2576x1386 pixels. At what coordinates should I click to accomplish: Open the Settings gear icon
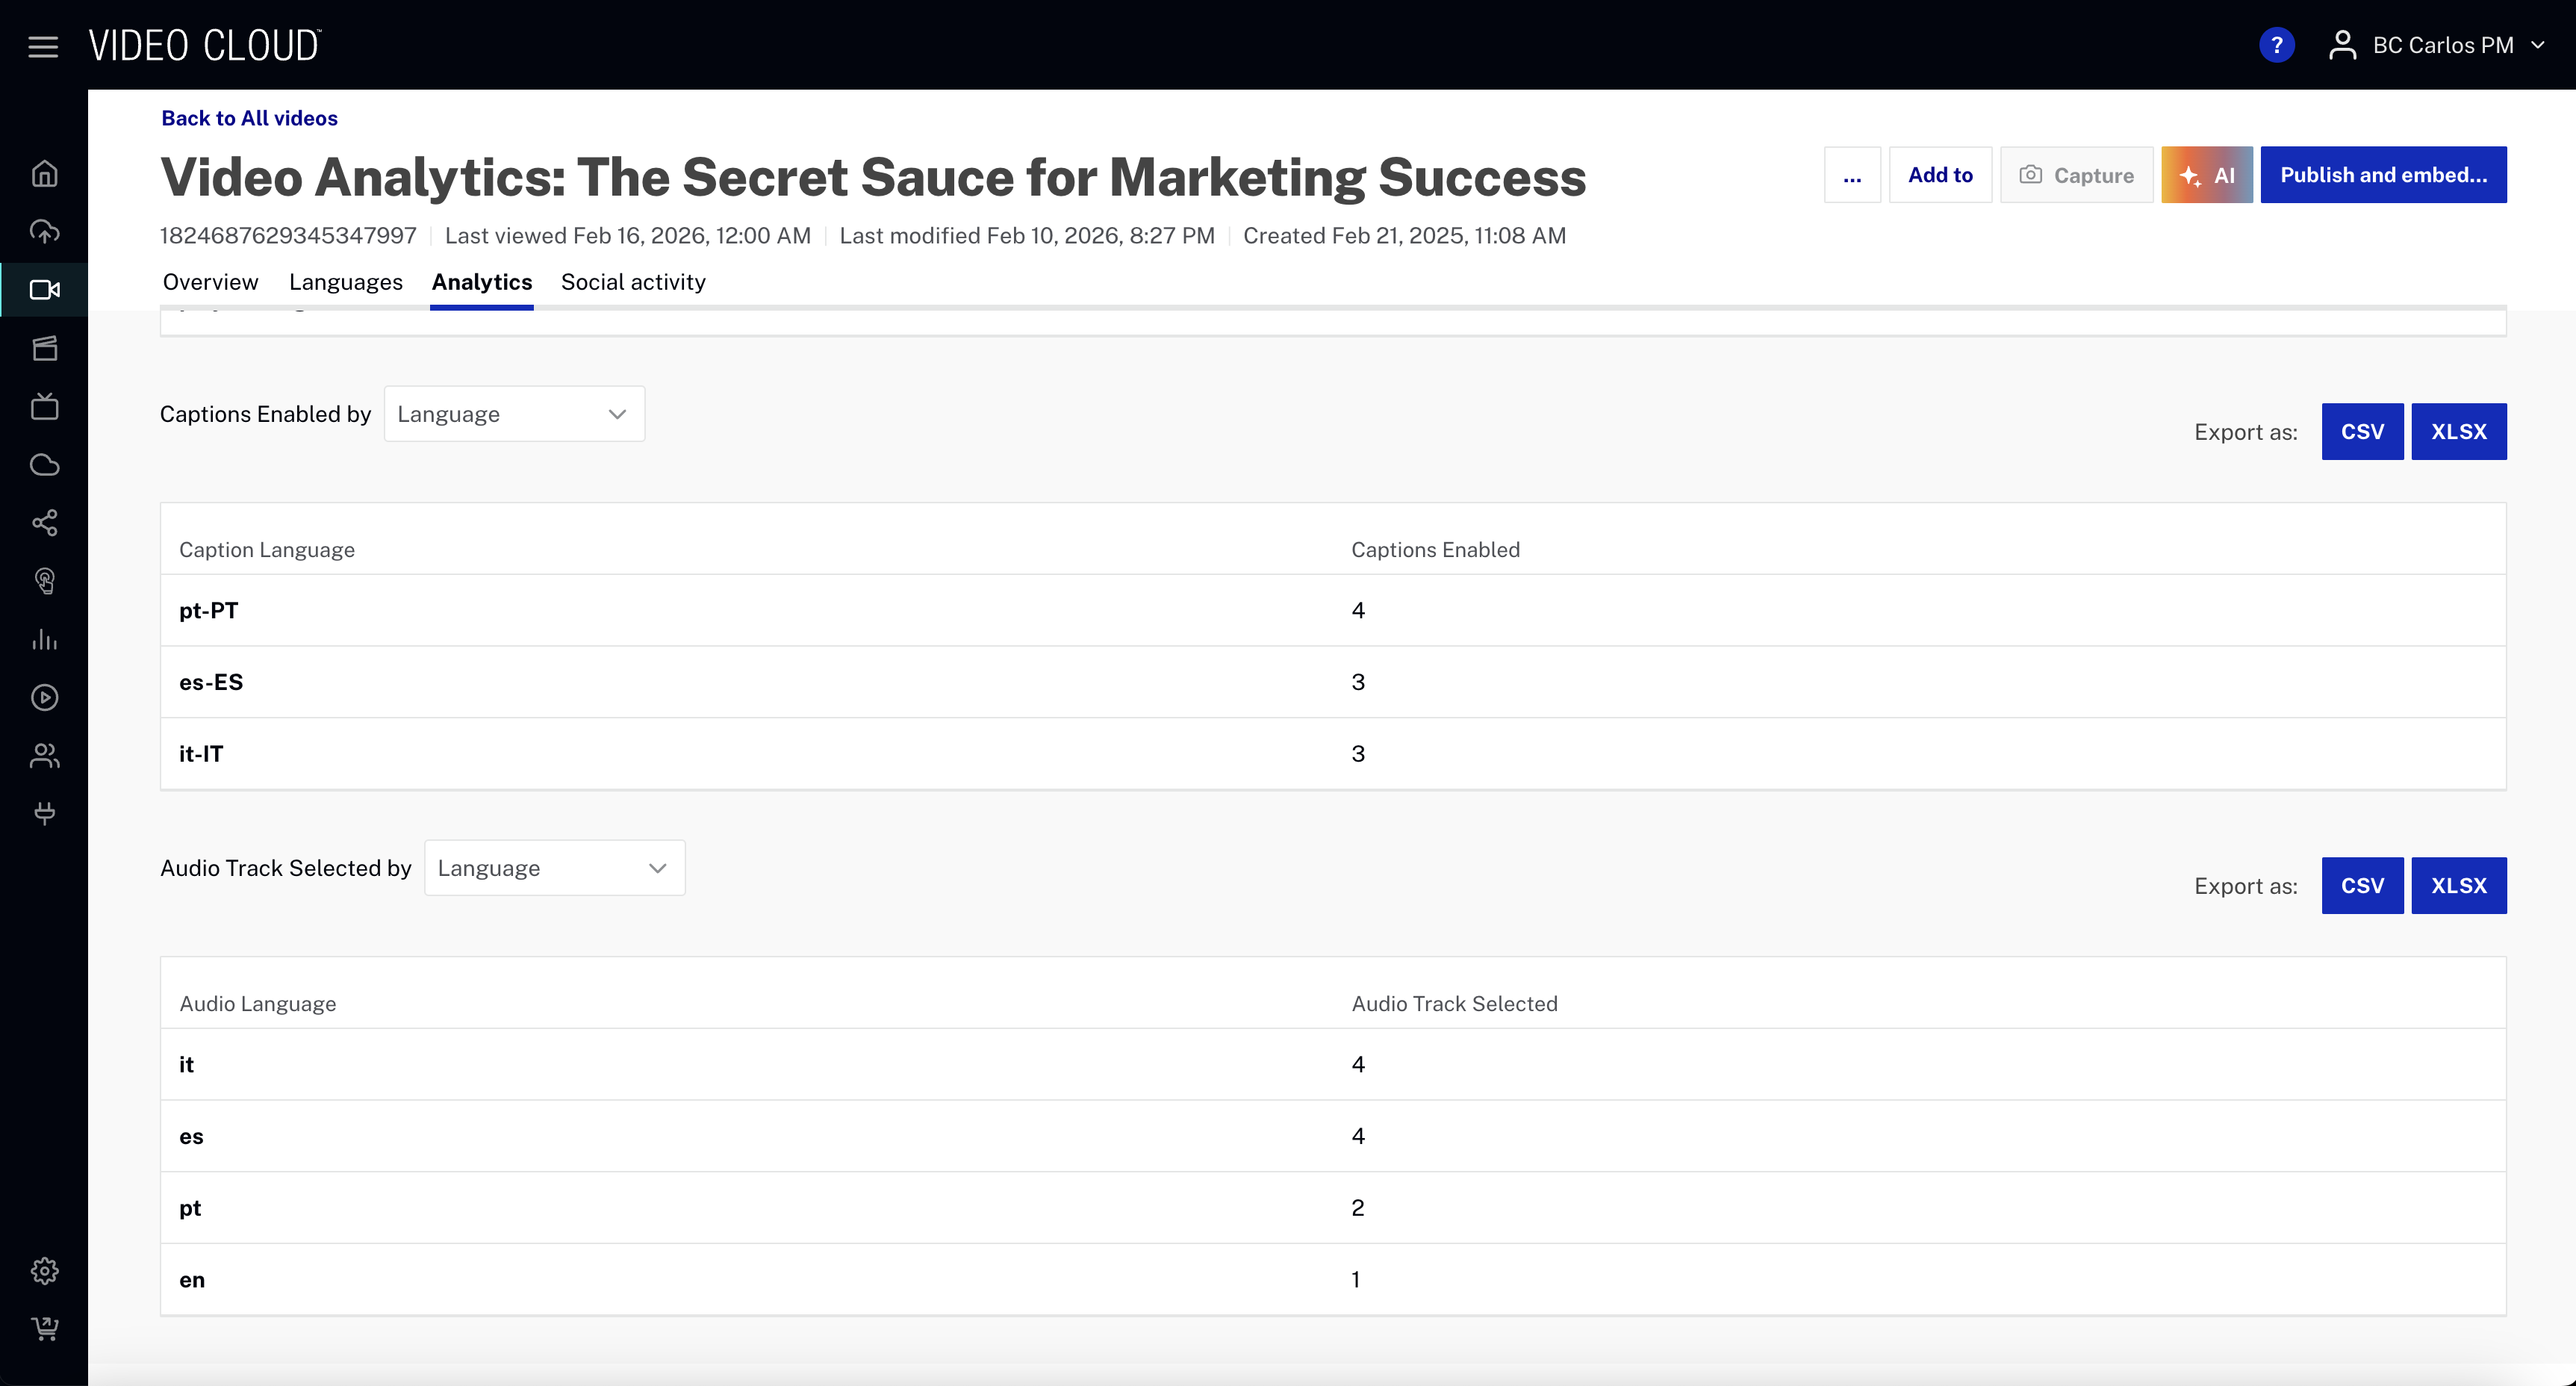45,1271
